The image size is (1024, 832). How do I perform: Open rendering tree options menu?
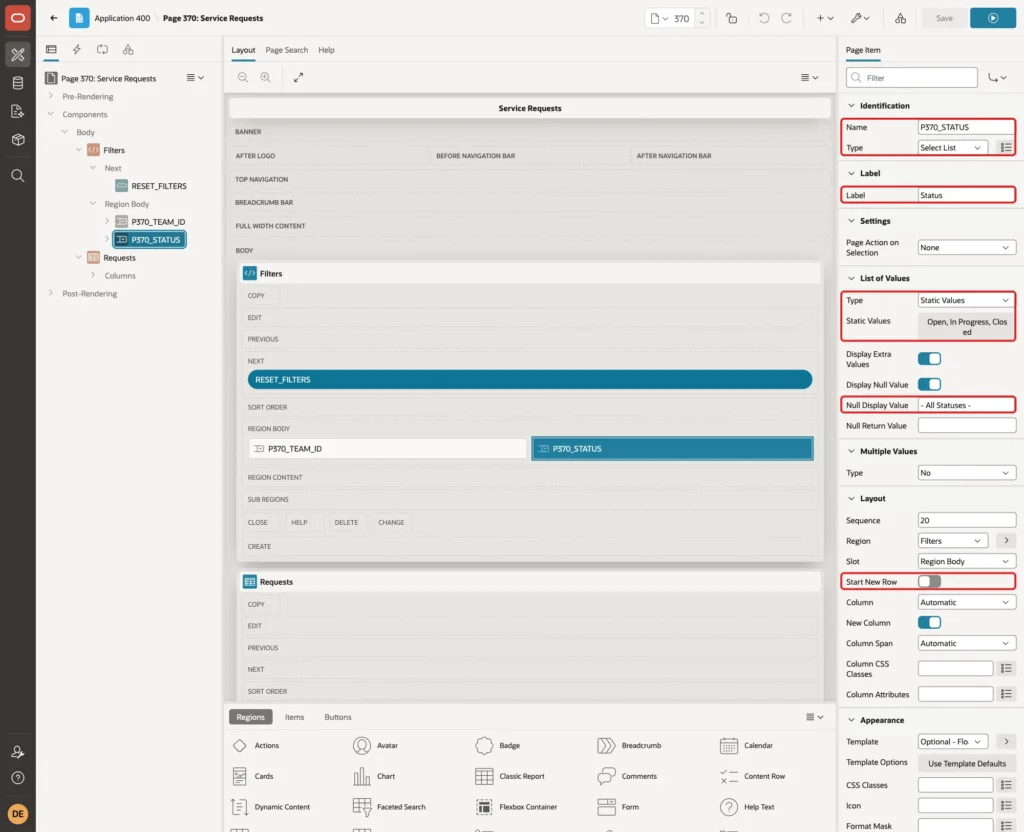(195, 78)
